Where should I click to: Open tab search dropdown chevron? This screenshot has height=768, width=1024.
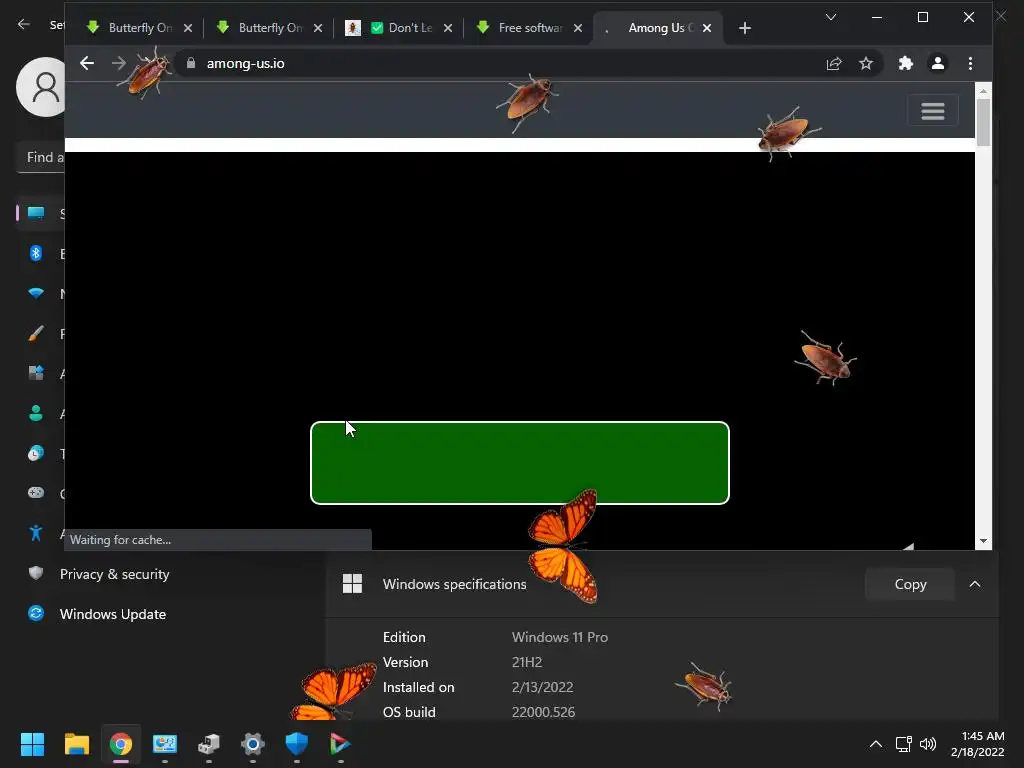coord(831,17)
